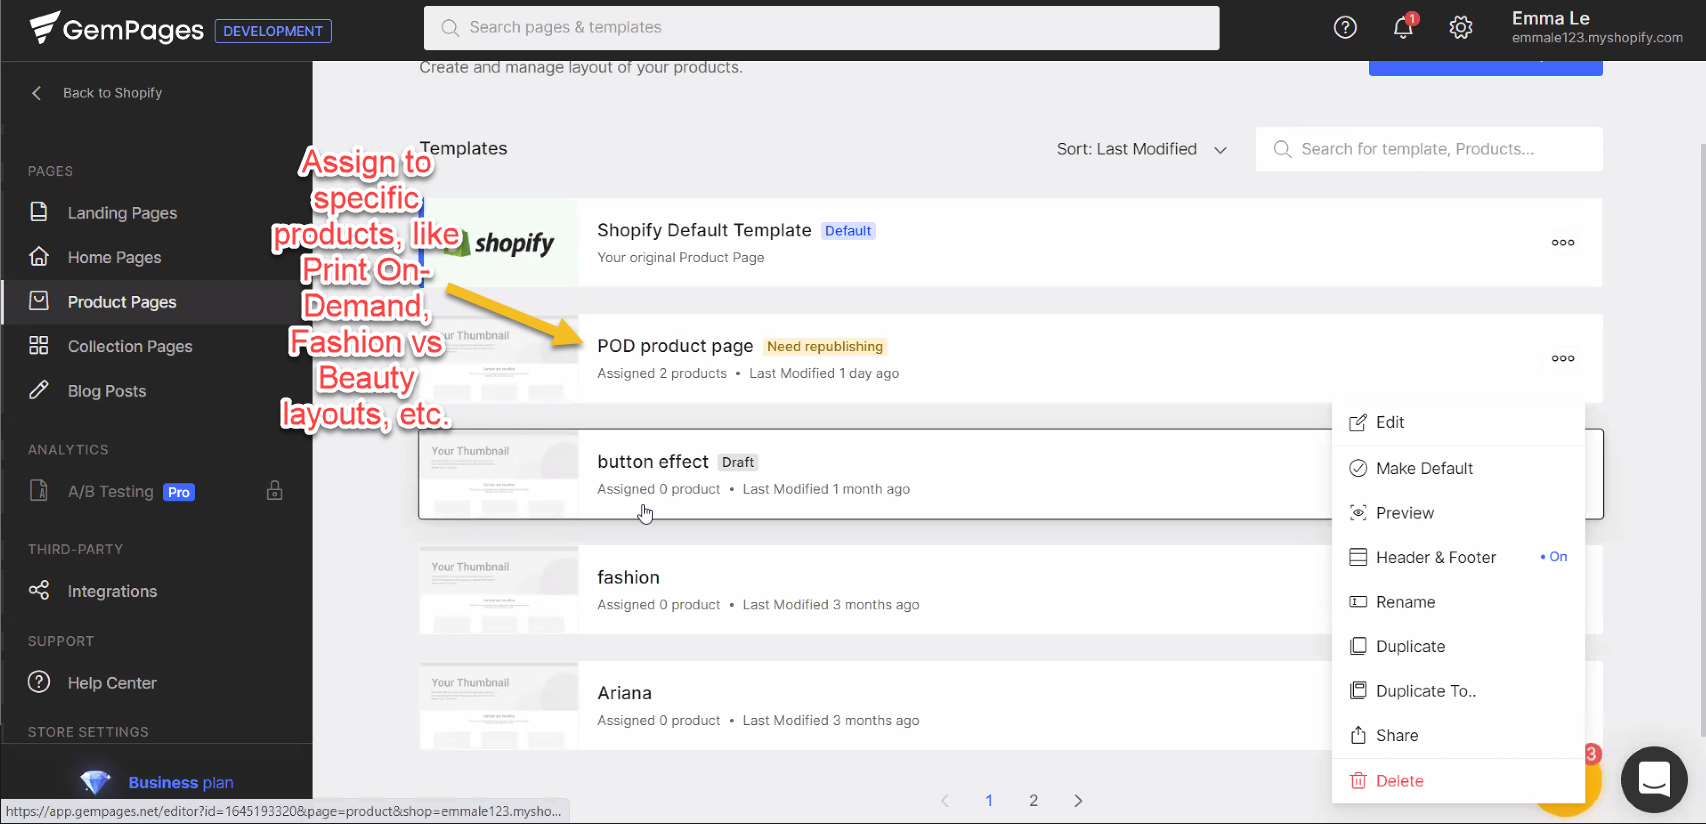Open Home Pages in the sidebar

coord(114,257)
